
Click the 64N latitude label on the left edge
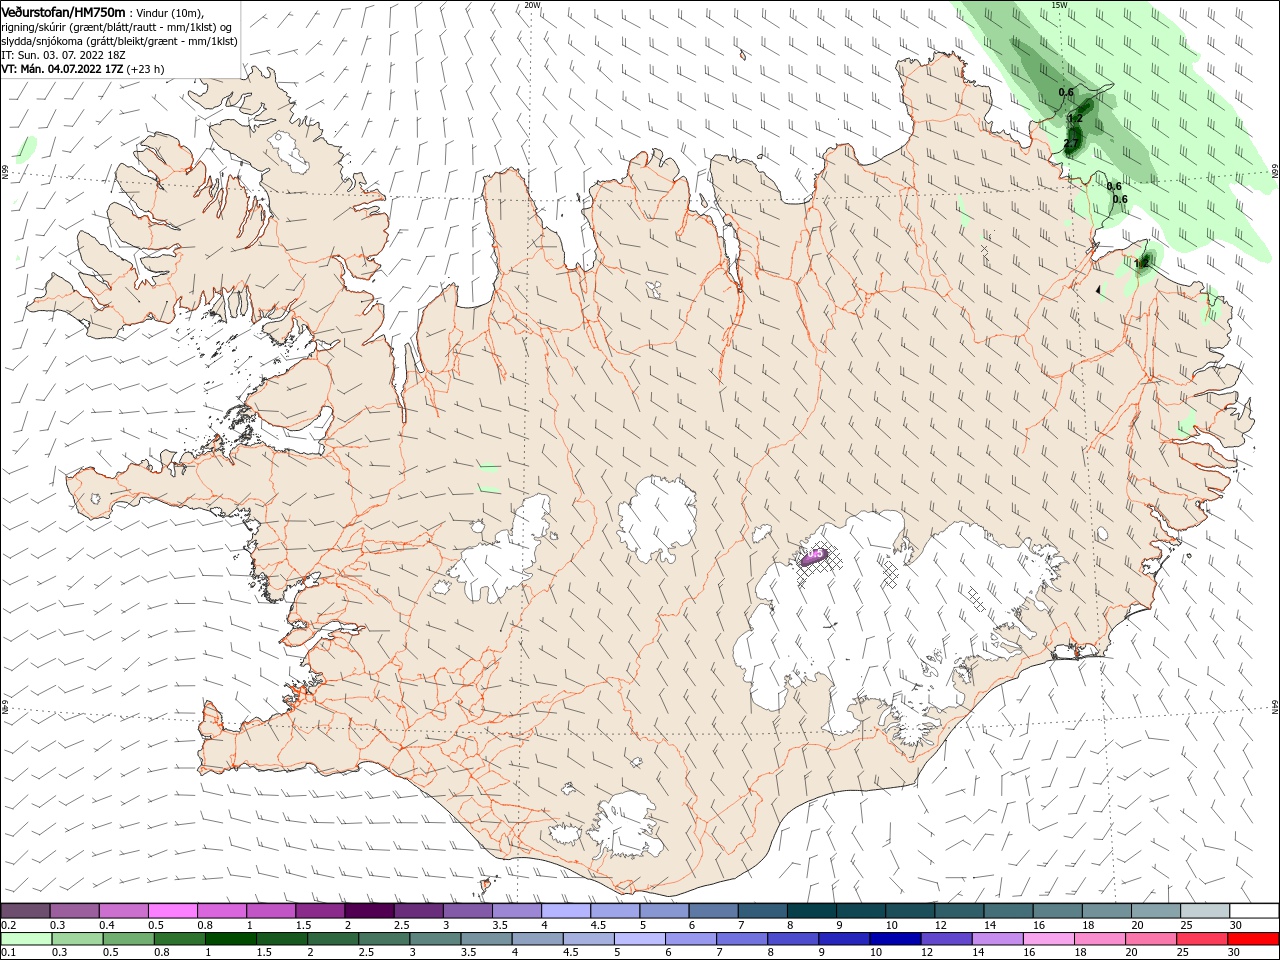(x=5, y=707)
